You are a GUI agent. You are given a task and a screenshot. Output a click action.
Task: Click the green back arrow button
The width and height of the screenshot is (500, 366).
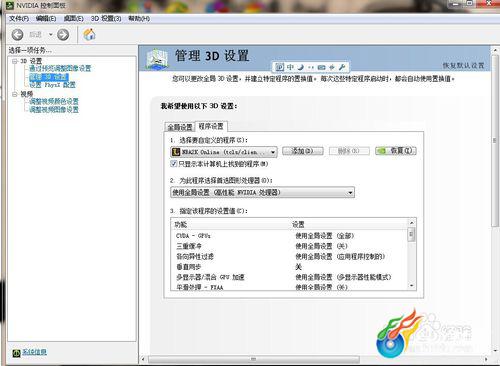tap(17, 34)
